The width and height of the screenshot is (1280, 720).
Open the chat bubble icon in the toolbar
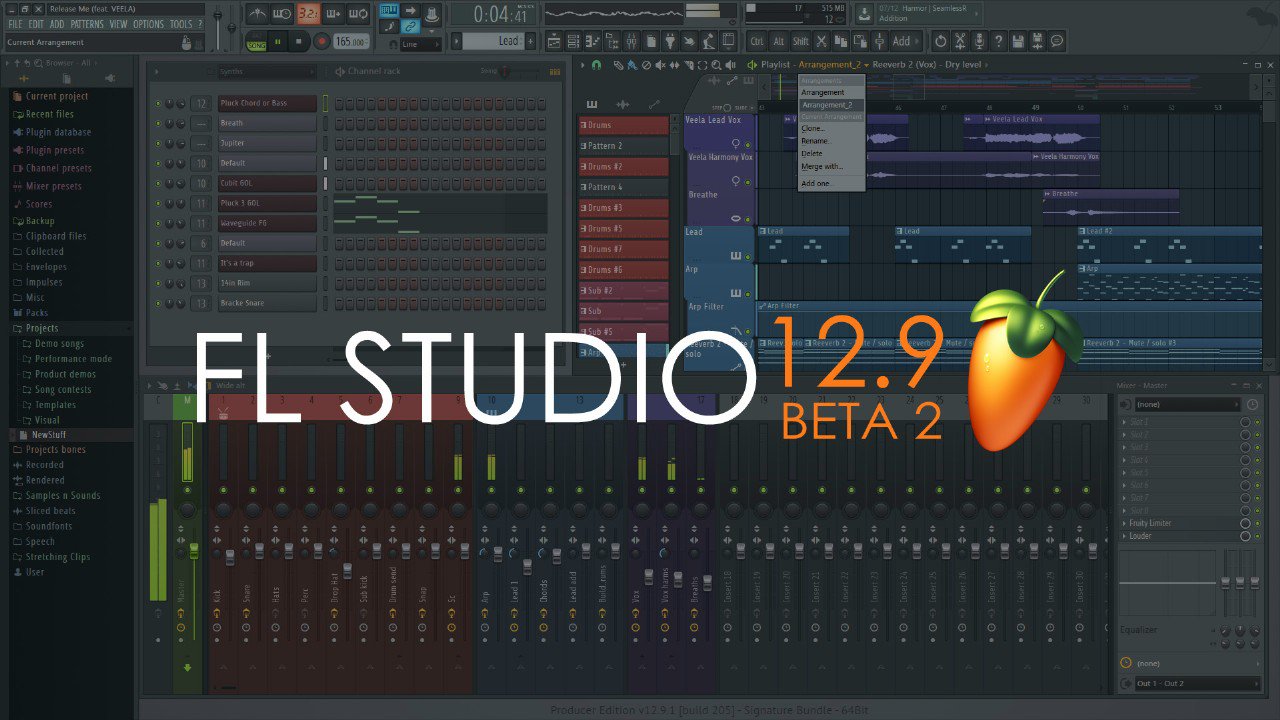pyautogui.click(x=1057, y=41)
